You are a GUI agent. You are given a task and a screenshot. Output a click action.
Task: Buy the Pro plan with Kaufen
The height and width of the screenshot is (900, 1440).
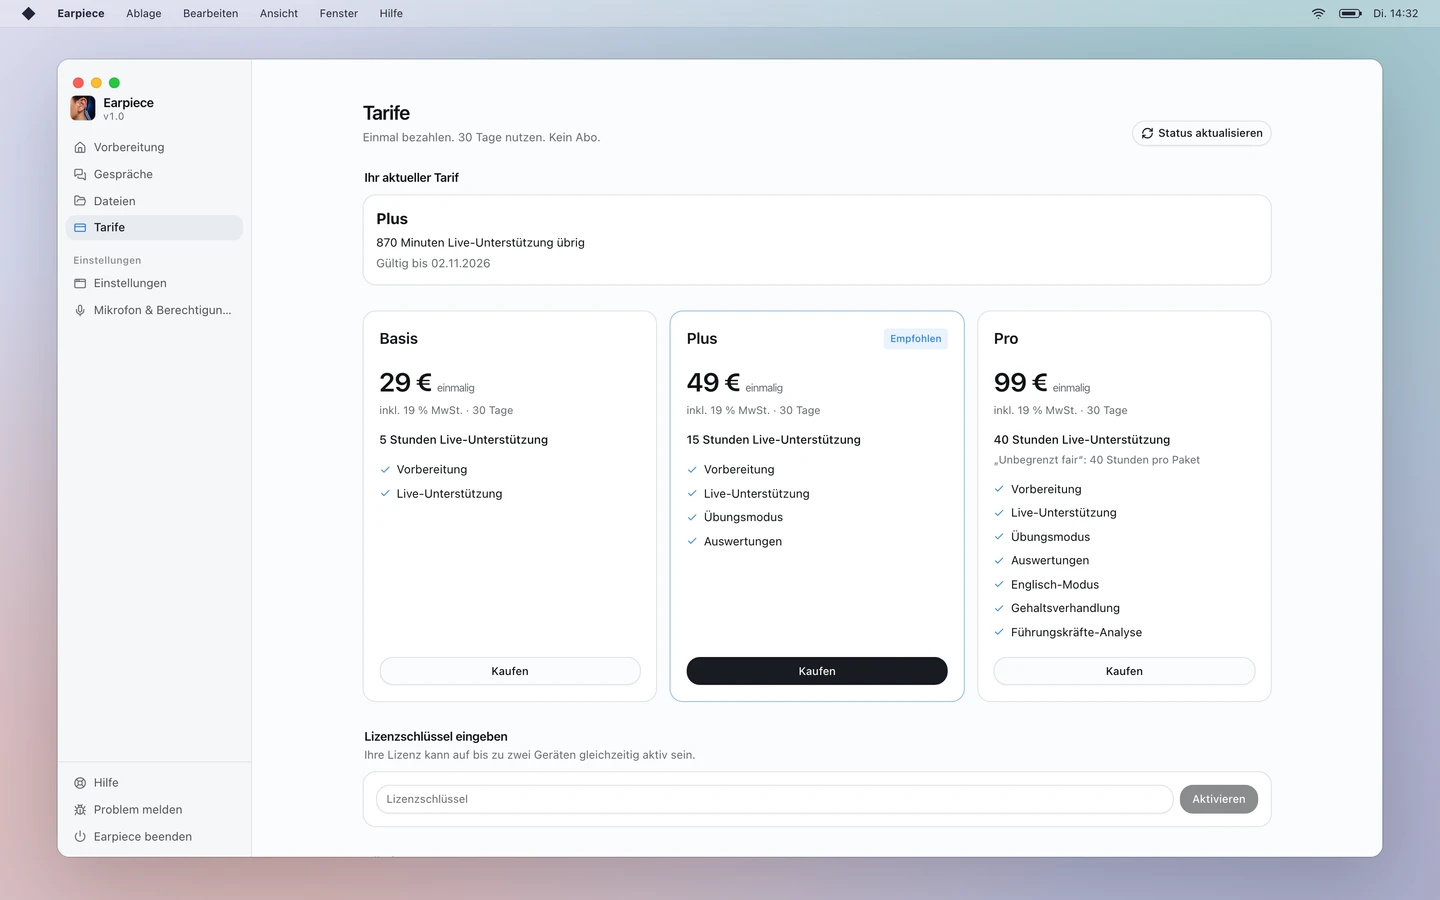[x=1124, y=671]
